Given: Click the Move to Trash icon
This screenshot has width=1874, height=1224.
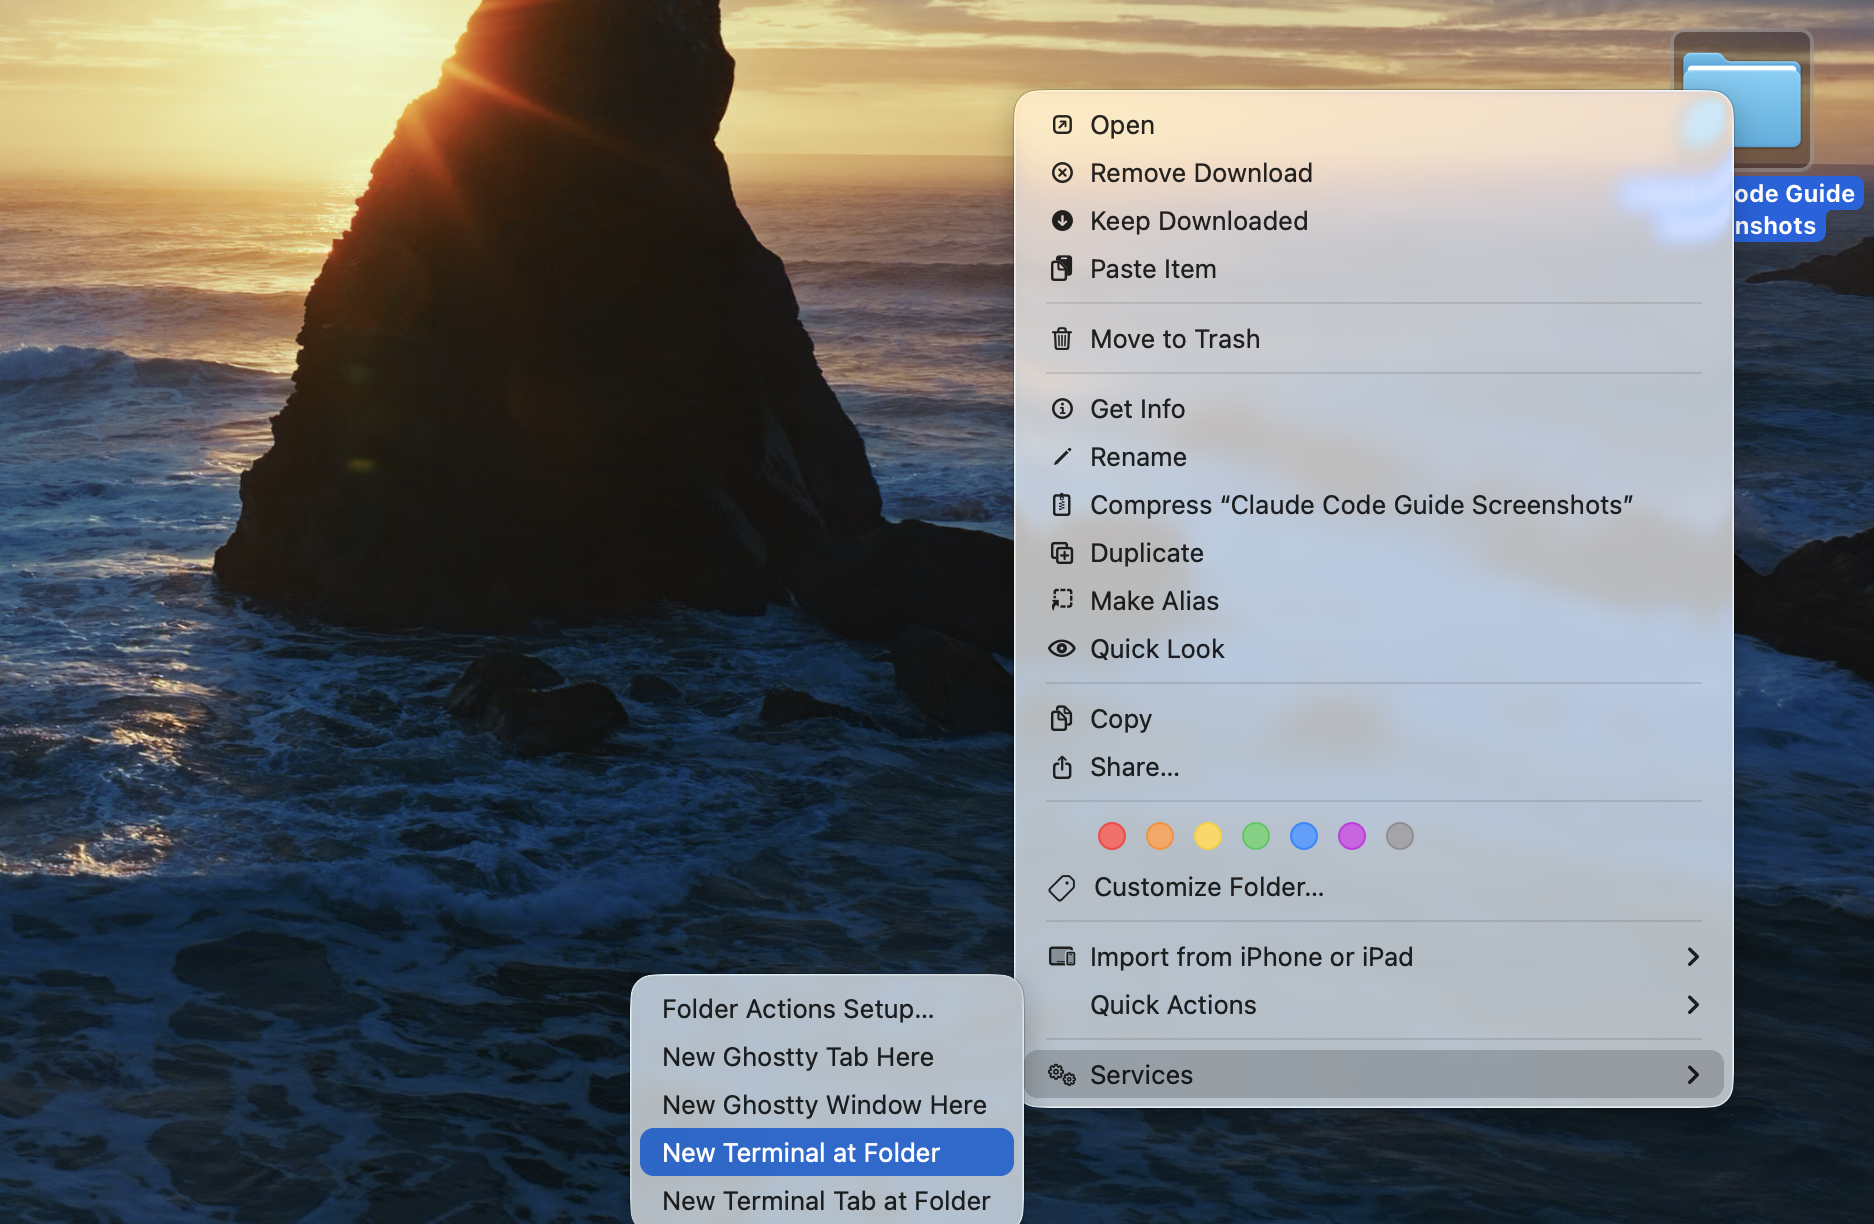Looking at the screenshot, I should coord(1062,339).
